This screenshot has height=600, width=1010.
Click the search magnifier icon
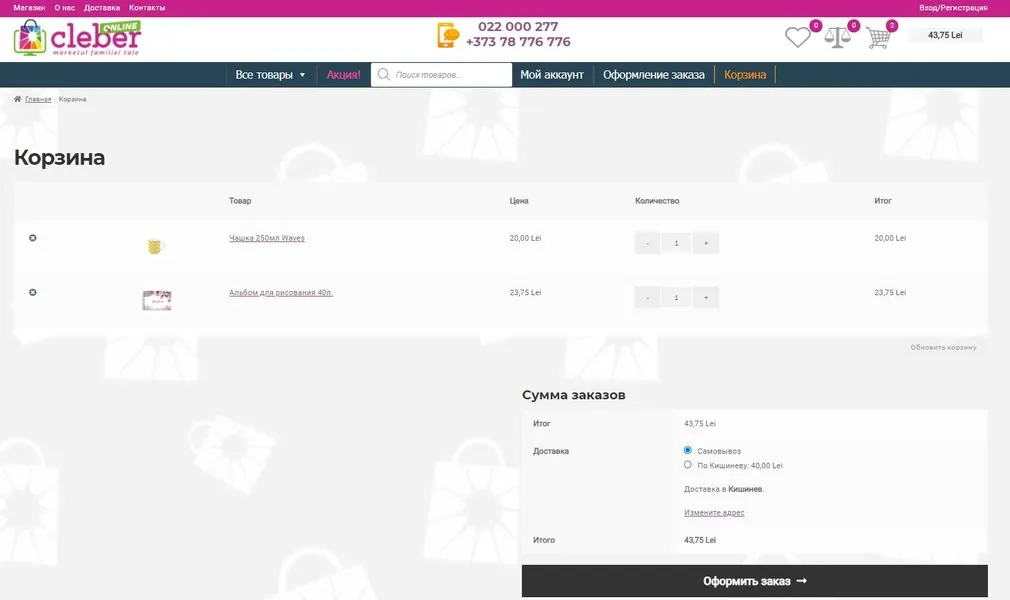click(383, 74)
